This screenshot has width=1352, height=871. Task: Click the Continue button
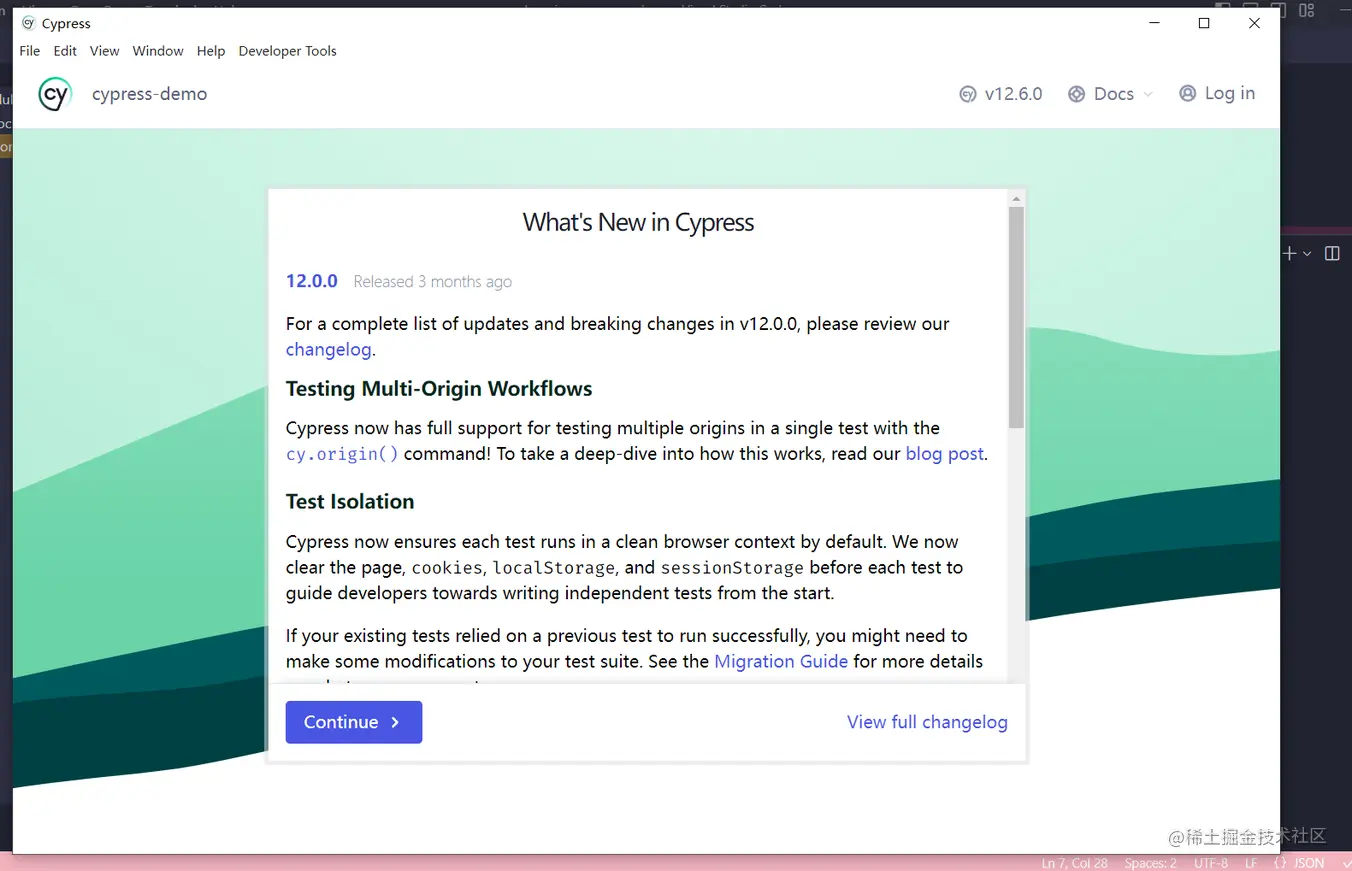(354, 722)
